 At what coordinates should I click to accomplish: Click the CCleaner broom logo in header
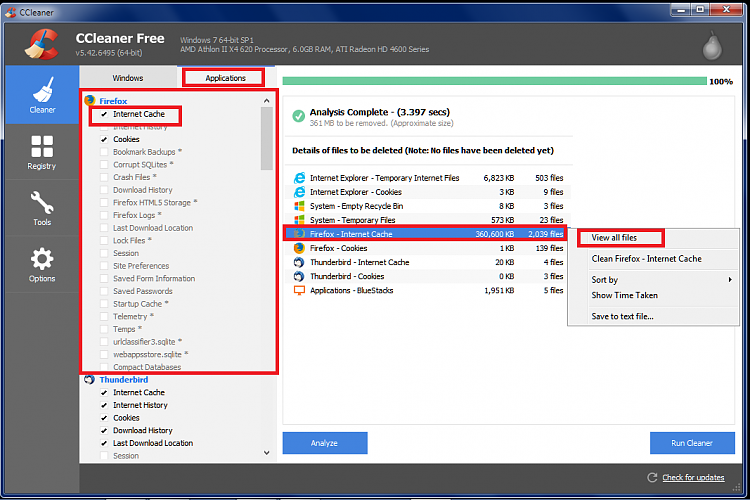pyautogui.click(x=42, y=44)
